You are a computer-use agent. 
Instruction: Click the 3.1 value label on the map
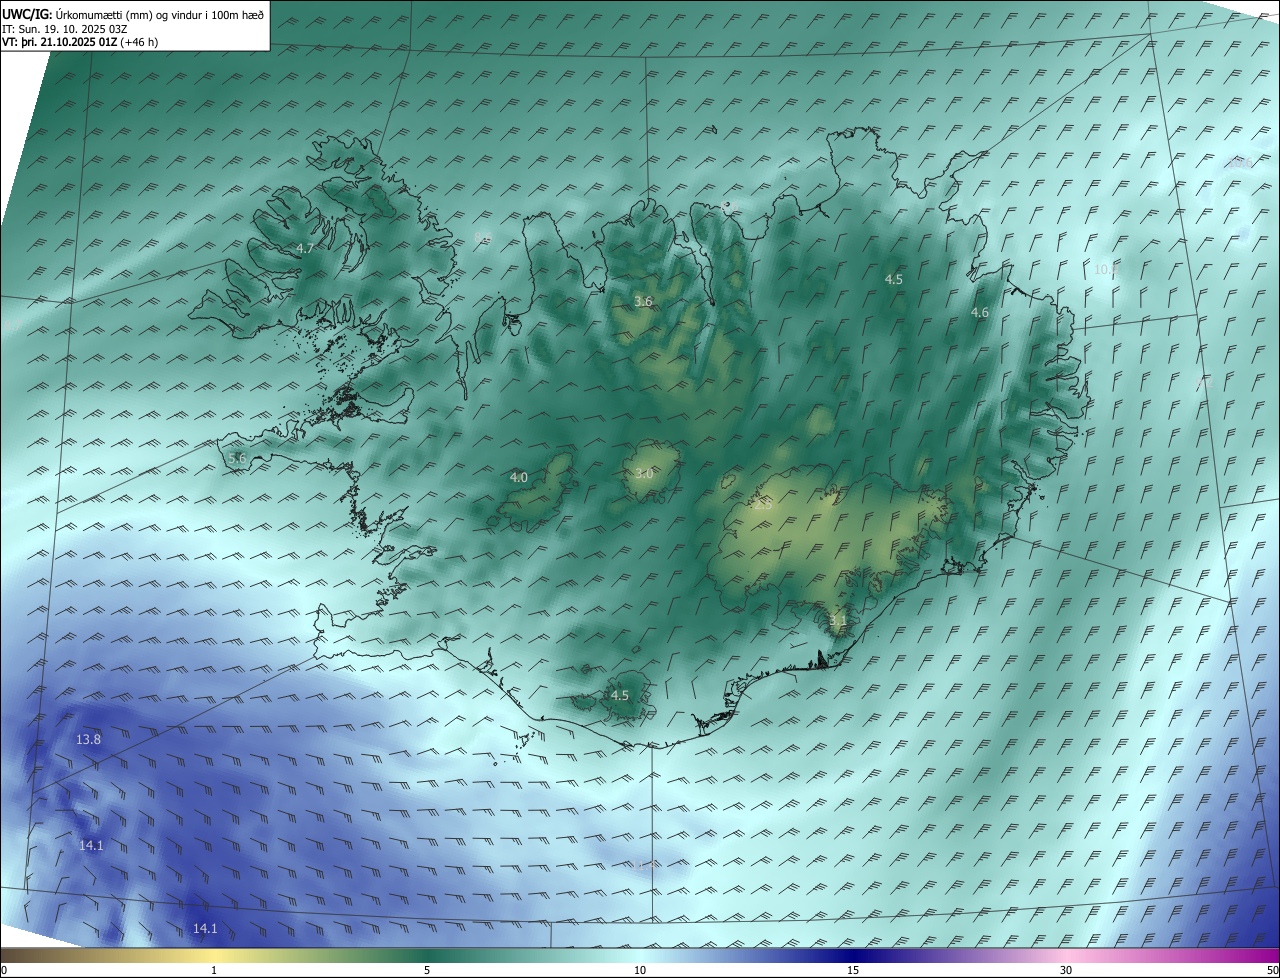[838, 621]
